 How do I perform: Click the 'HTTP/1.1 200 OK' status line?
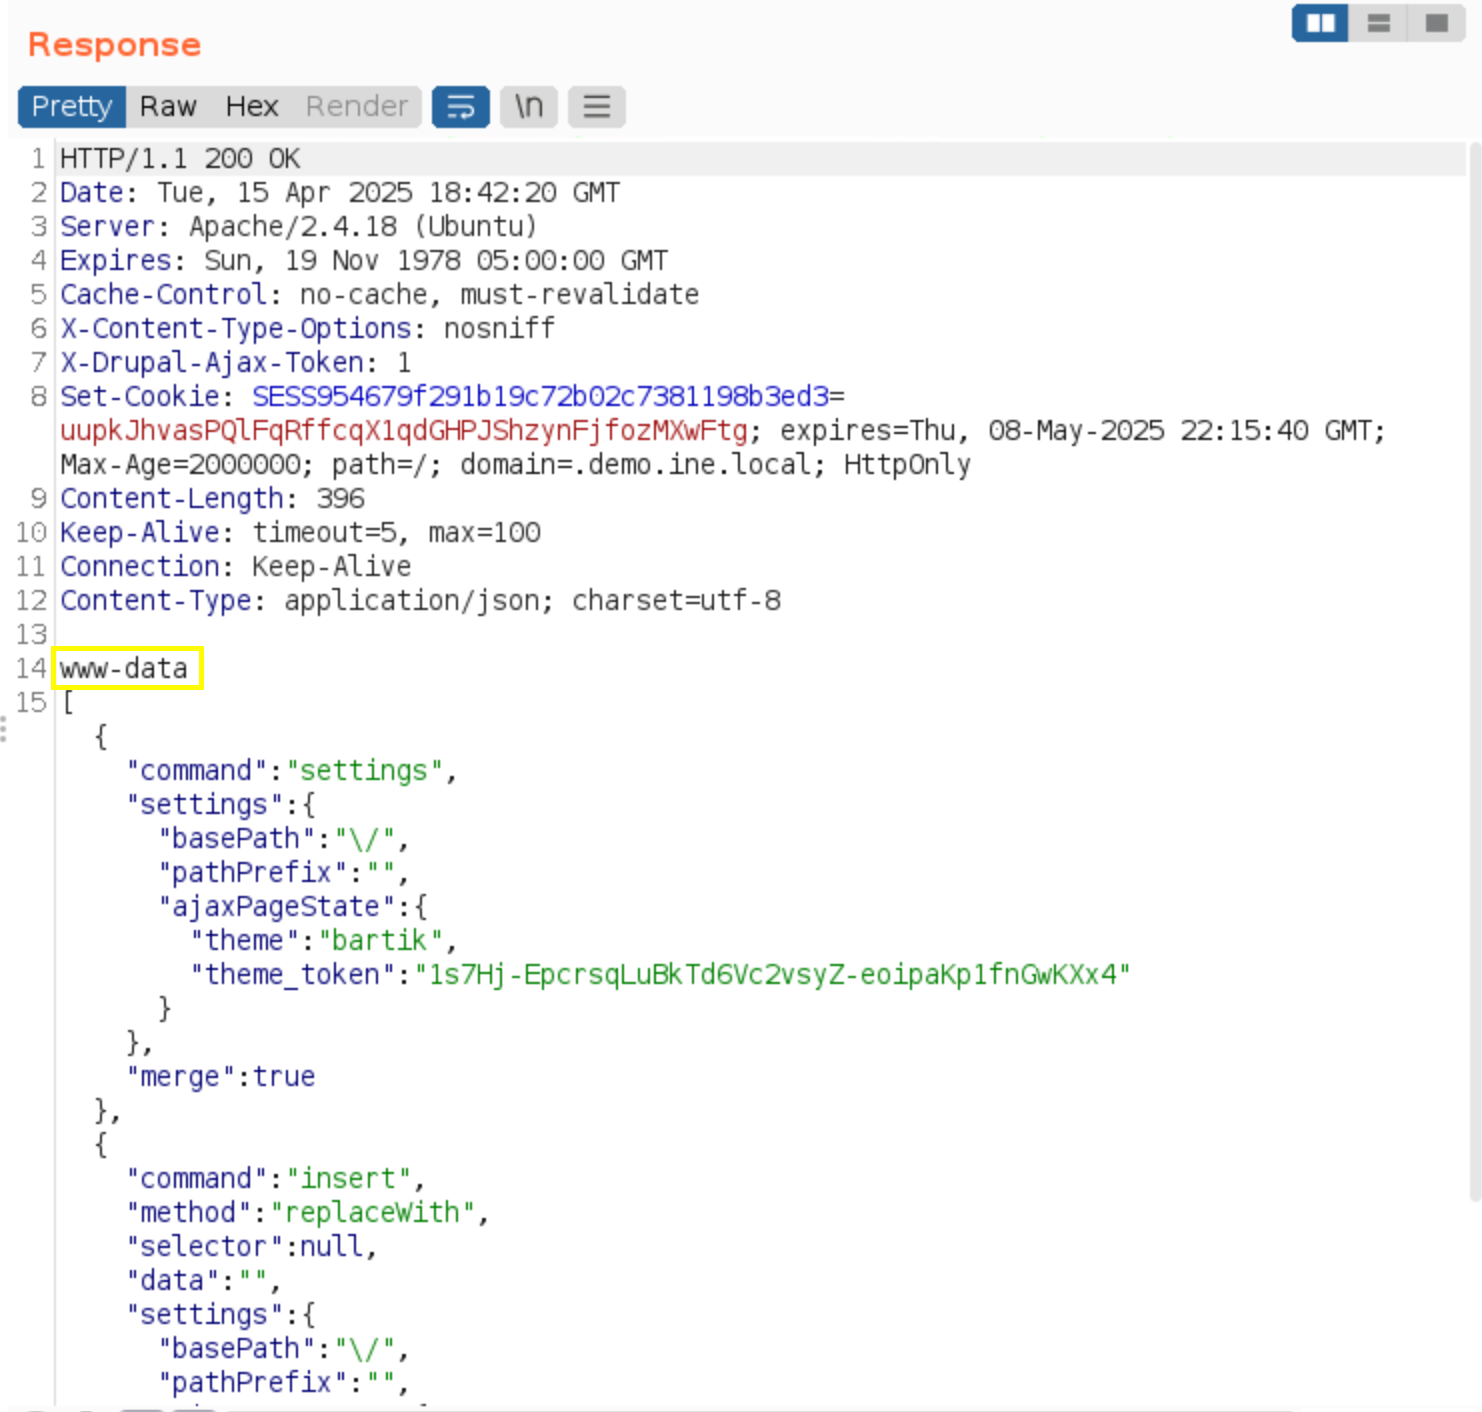coord(180,158)
